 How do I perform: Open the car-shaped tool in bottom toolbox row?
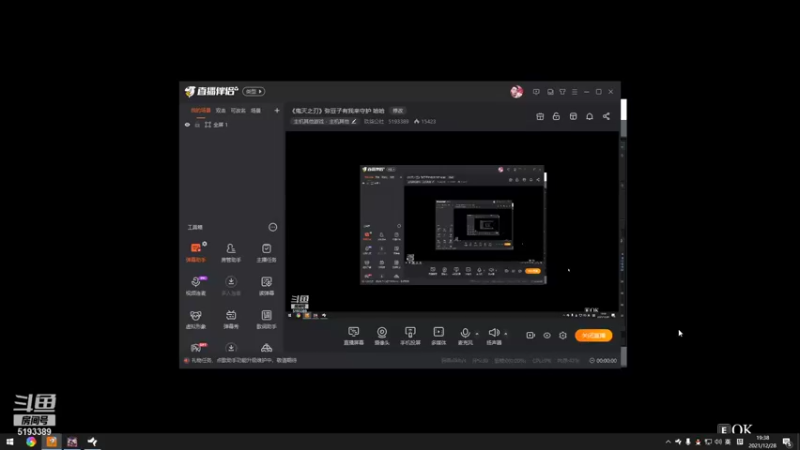266,348
